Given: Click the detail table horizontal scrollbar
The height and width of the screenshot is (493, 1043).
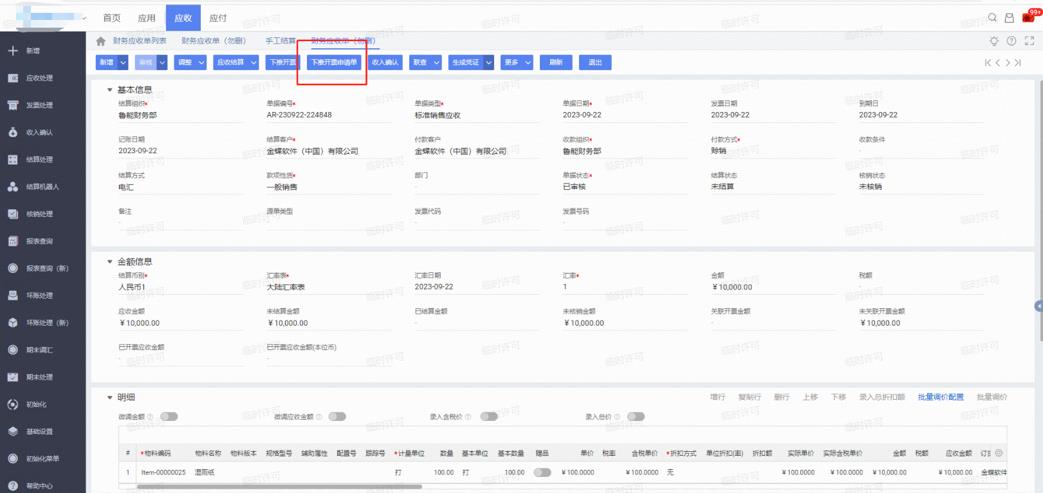Looking at the screenshot, I should (x=279, y=486).
